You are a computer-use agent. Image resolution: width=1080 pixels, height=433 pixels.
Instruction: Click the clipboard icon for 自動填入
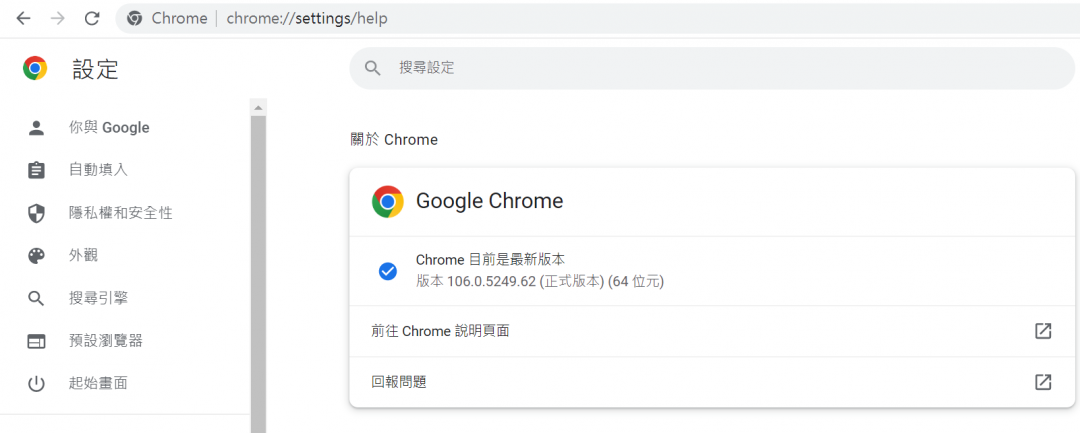coord(36,170)
